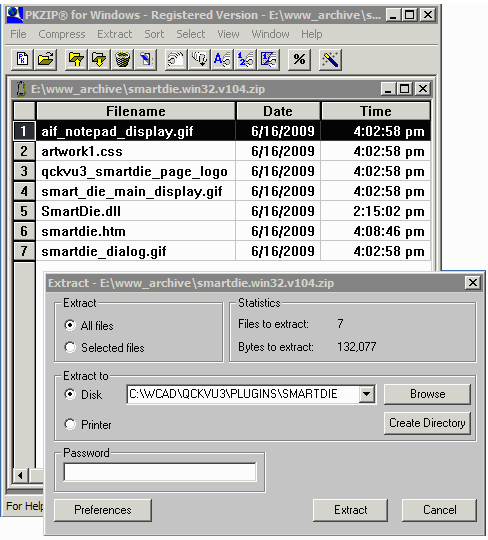Image resolution: width=488 pixels, height=540 pixels.
Task: Maximize the smartdie.win32.v104.zip child window
Action: (x=405, y=89)
